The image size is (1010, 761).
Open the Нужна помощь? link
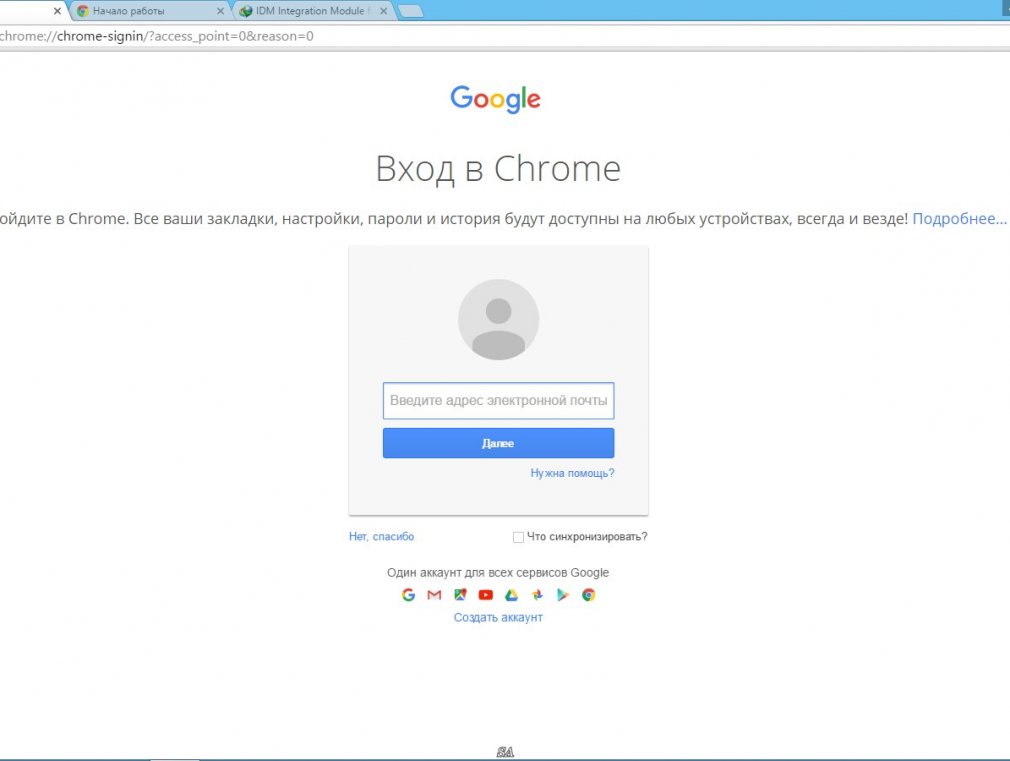(572, 473)
